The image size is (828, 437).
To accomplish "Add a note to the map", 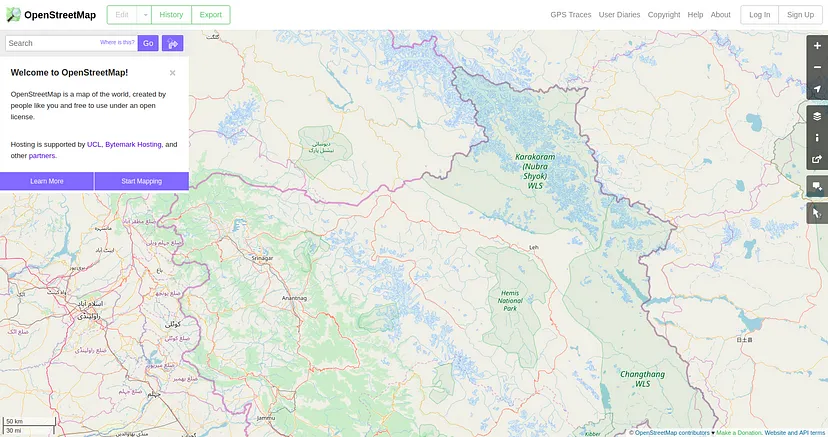I will pyautogui.click(x=817, y=186).
